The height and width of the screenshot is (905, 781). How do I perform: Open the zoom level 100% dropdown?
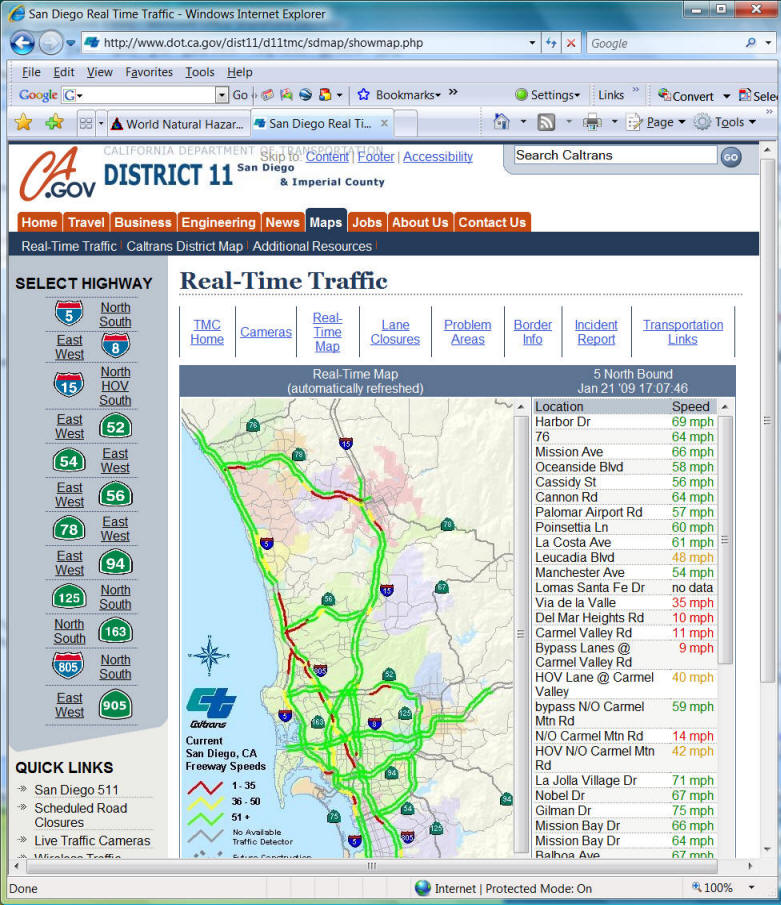(751, 888)
